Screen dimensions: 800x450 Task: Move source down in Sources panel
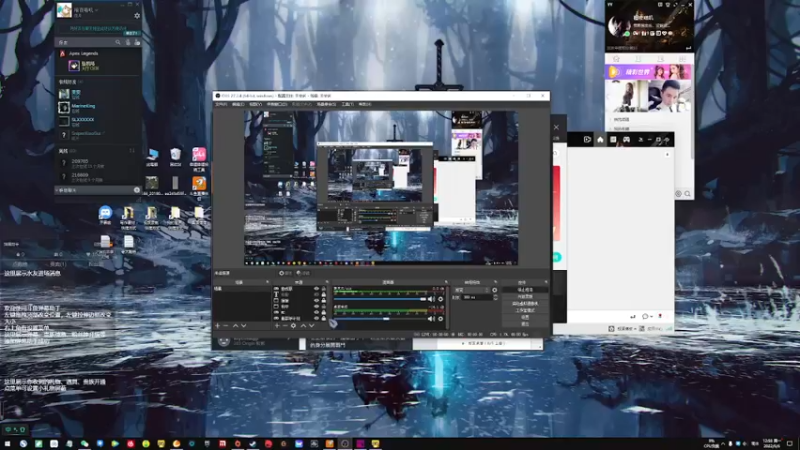coord(311,326)
